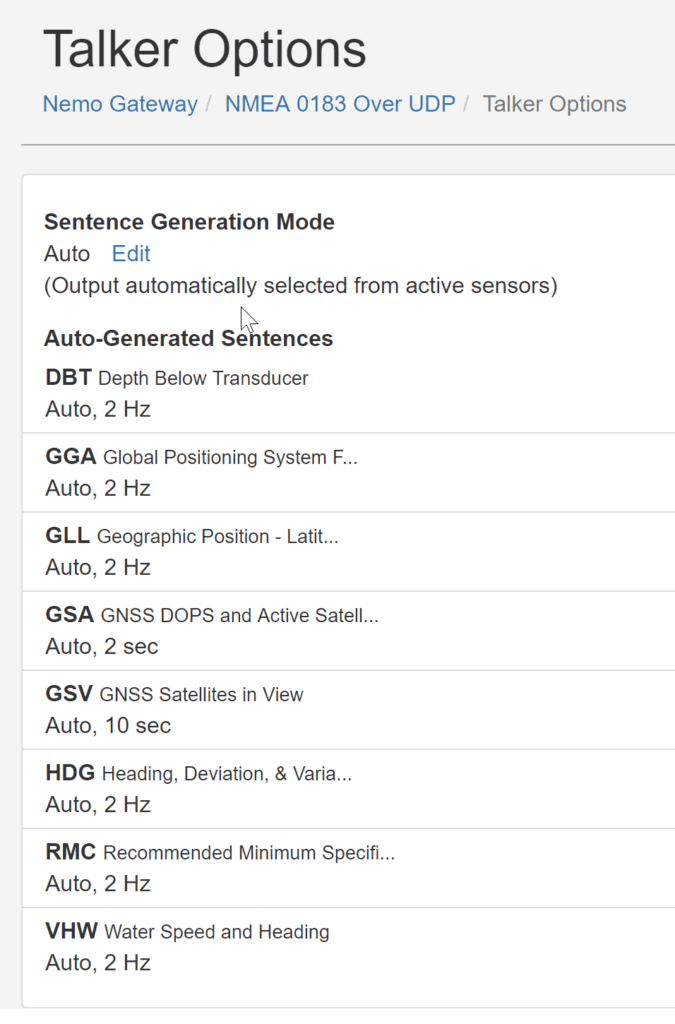This screenshot has width=675, height=1024.
Task: Select the HDG sentence code
Action: click(70, 773)
